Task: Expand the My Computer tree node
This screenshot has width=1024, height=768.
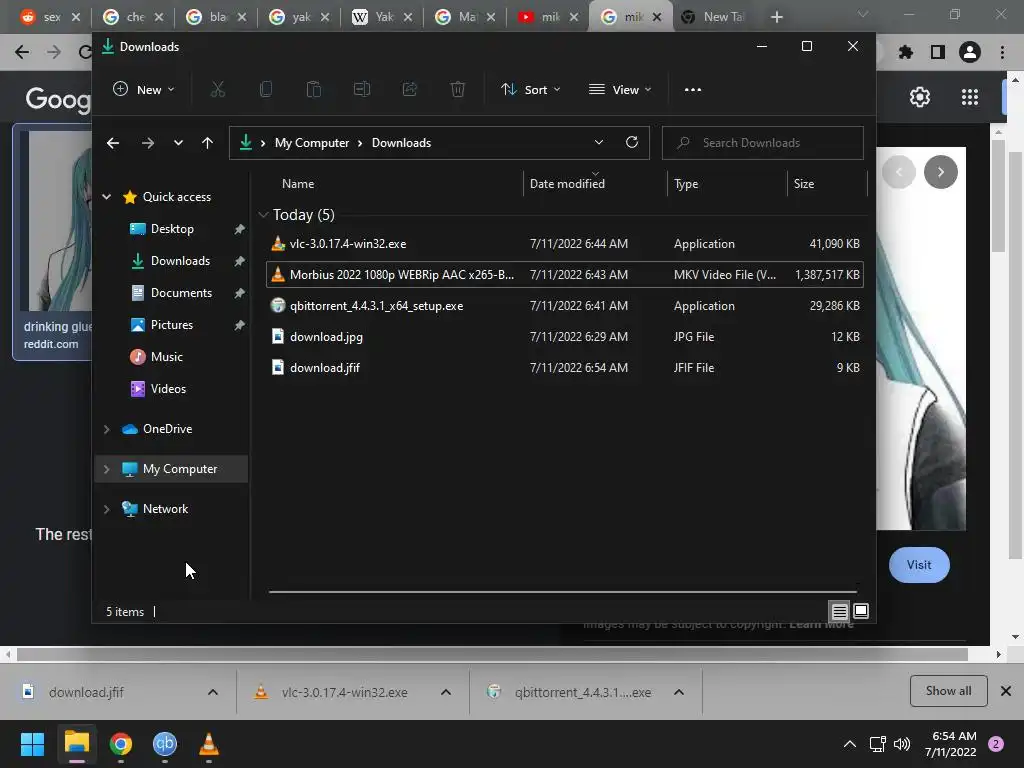Action: pos(106,469)
